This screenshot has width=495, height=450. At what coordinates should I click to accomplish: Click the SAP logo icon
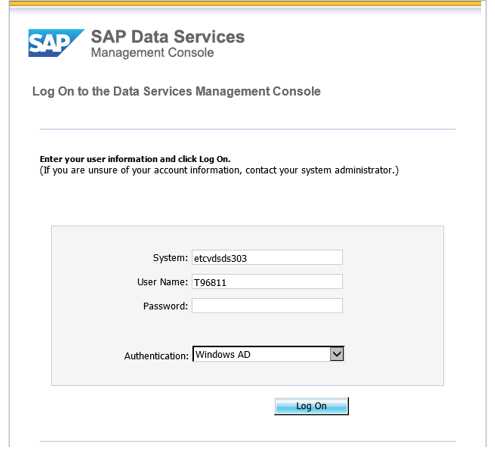coord(56,43)
